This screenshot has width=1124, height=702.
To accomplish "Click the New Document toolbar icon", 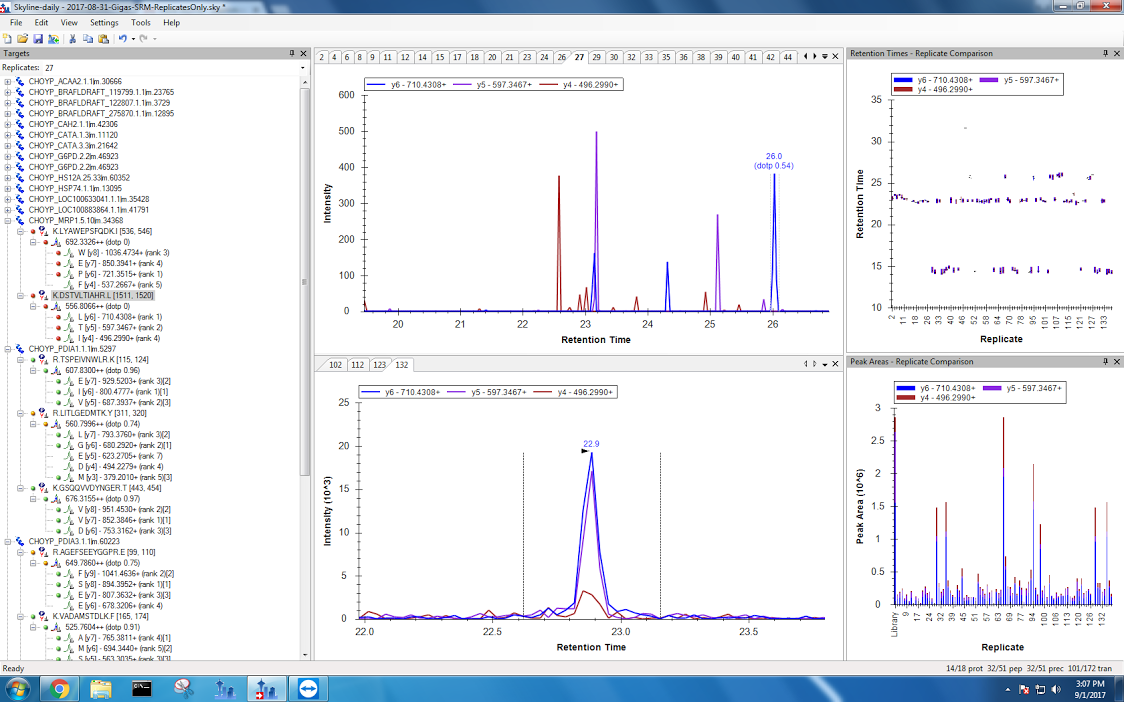I will point(8,38).
